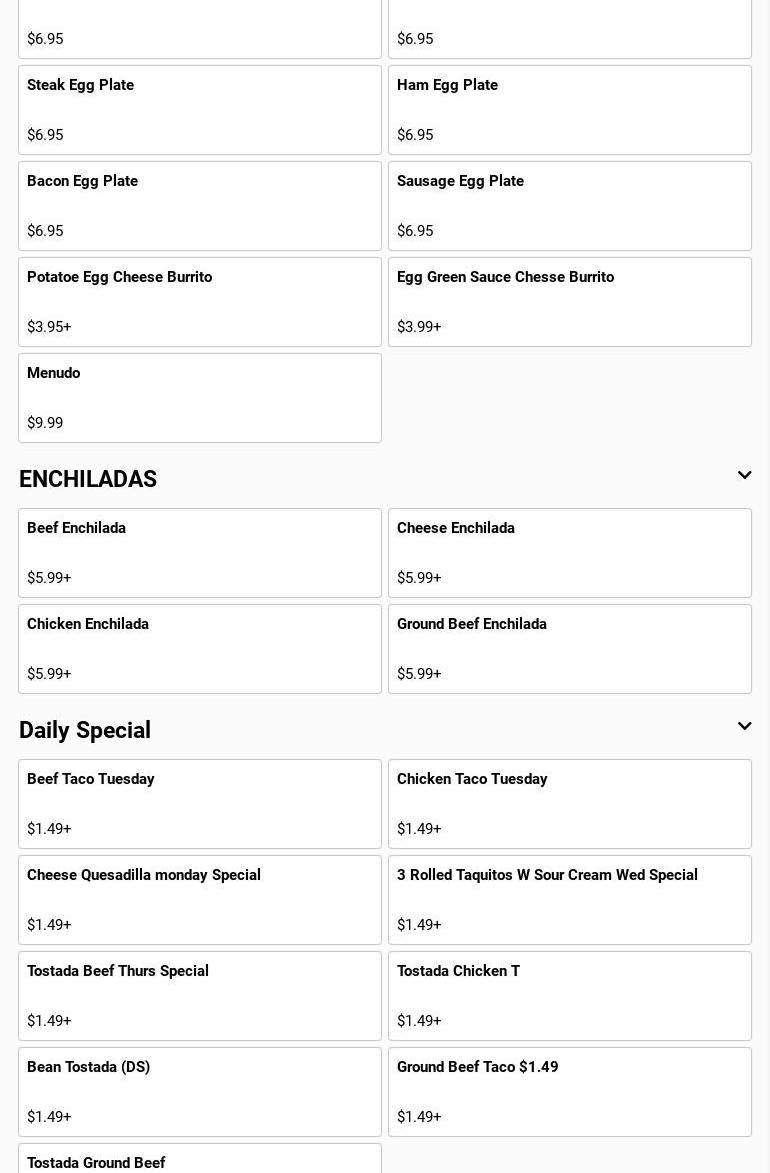Choose the Bacon Egg Plate card
770x1173 pixels.
pyautogui.click(x=200, y=206)
